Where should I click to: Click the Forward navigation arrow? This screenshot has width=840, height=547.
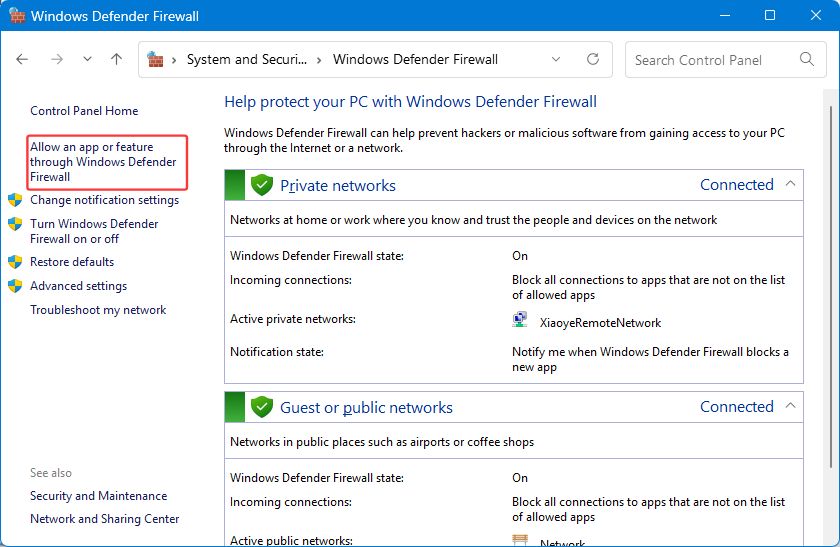56,59
